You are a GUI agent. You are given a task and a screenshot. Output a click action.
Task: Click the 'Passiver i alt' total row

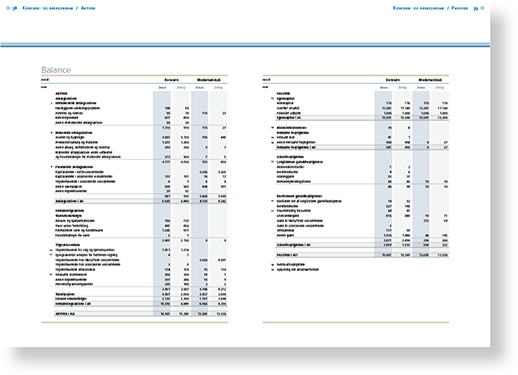[x=362, y=255]
